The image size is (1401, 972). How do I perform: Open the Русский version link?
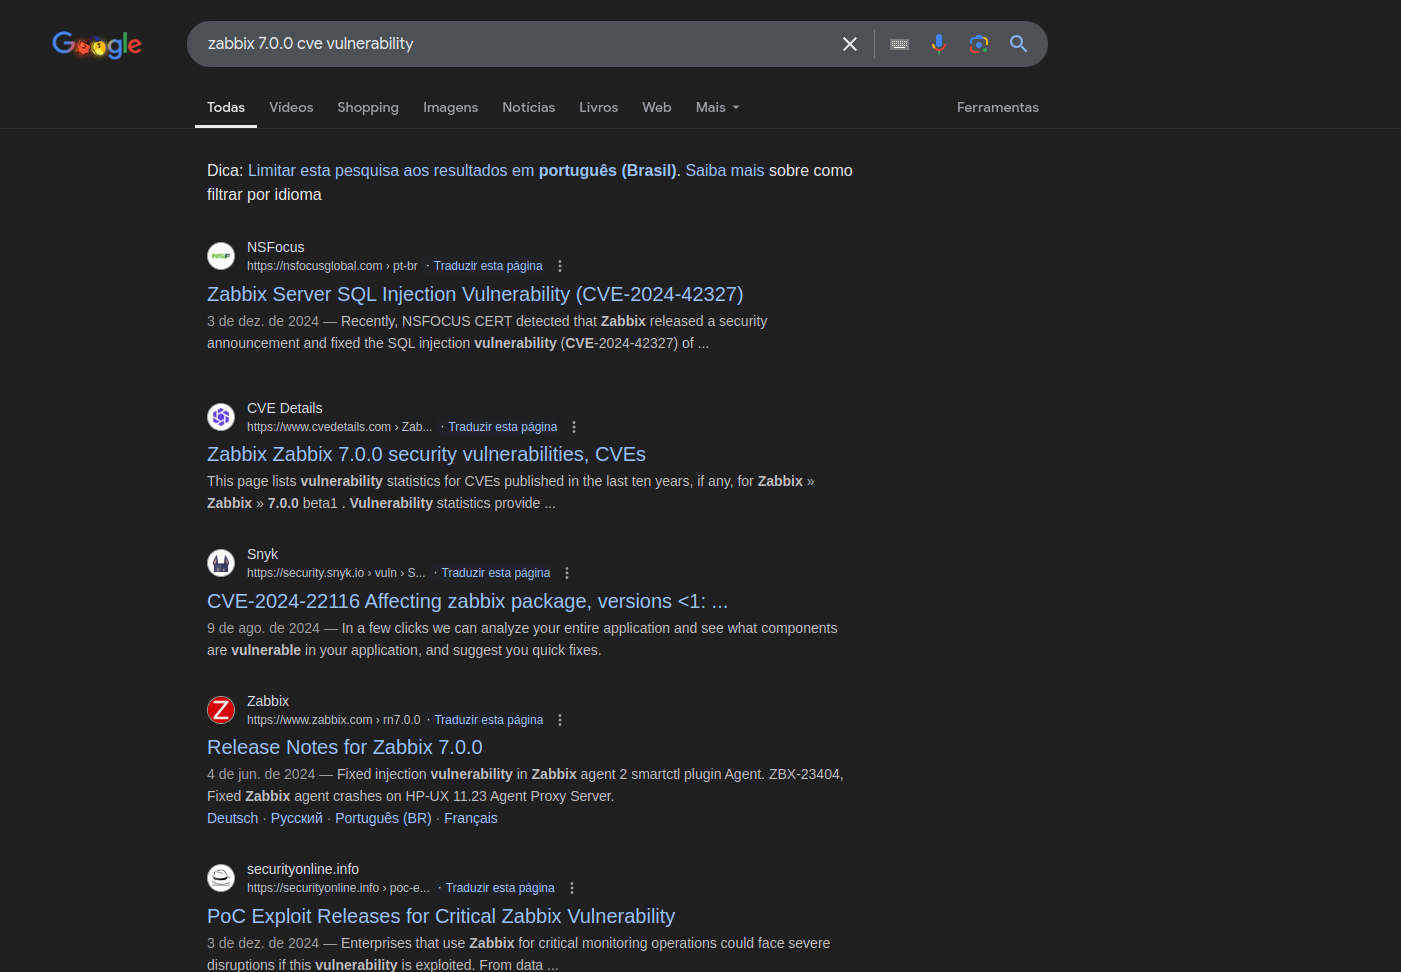pyautogui.click(x=297, y=818)
